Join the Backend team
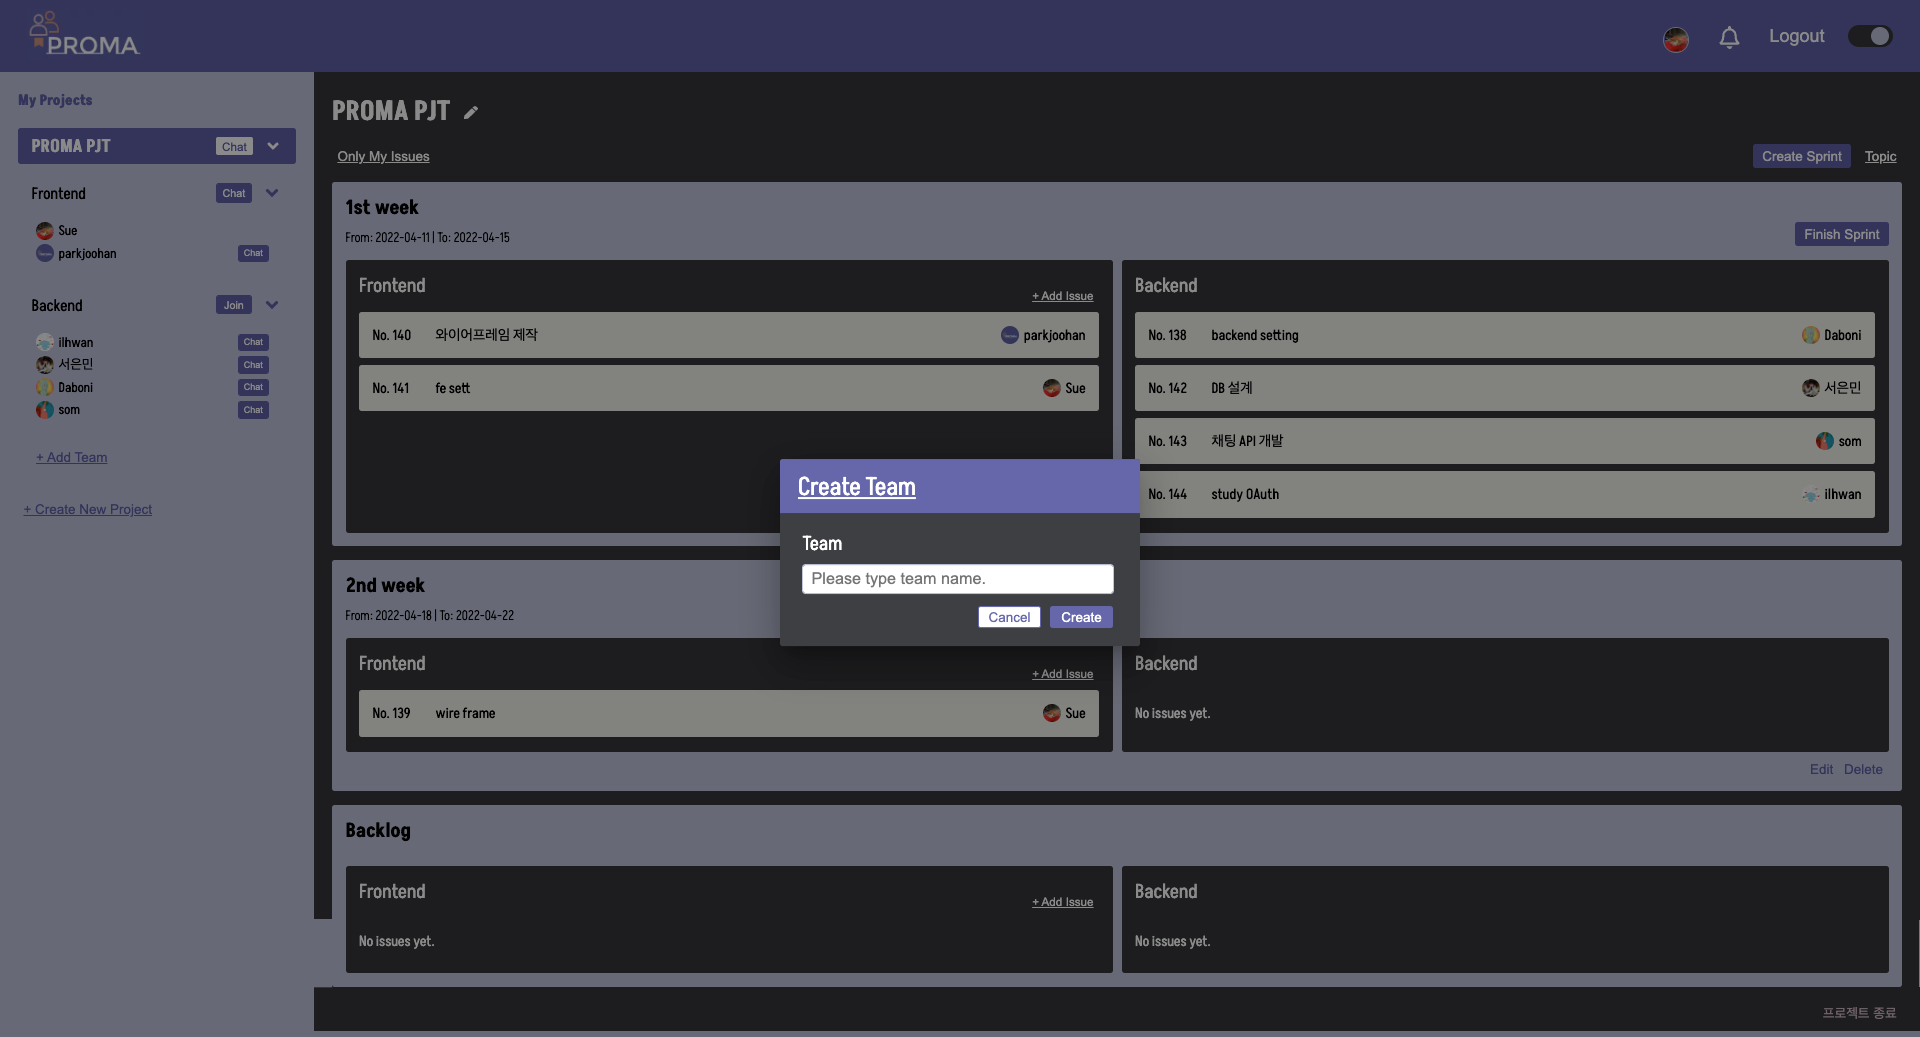1920x1037 pixels. tap(233, 305)
